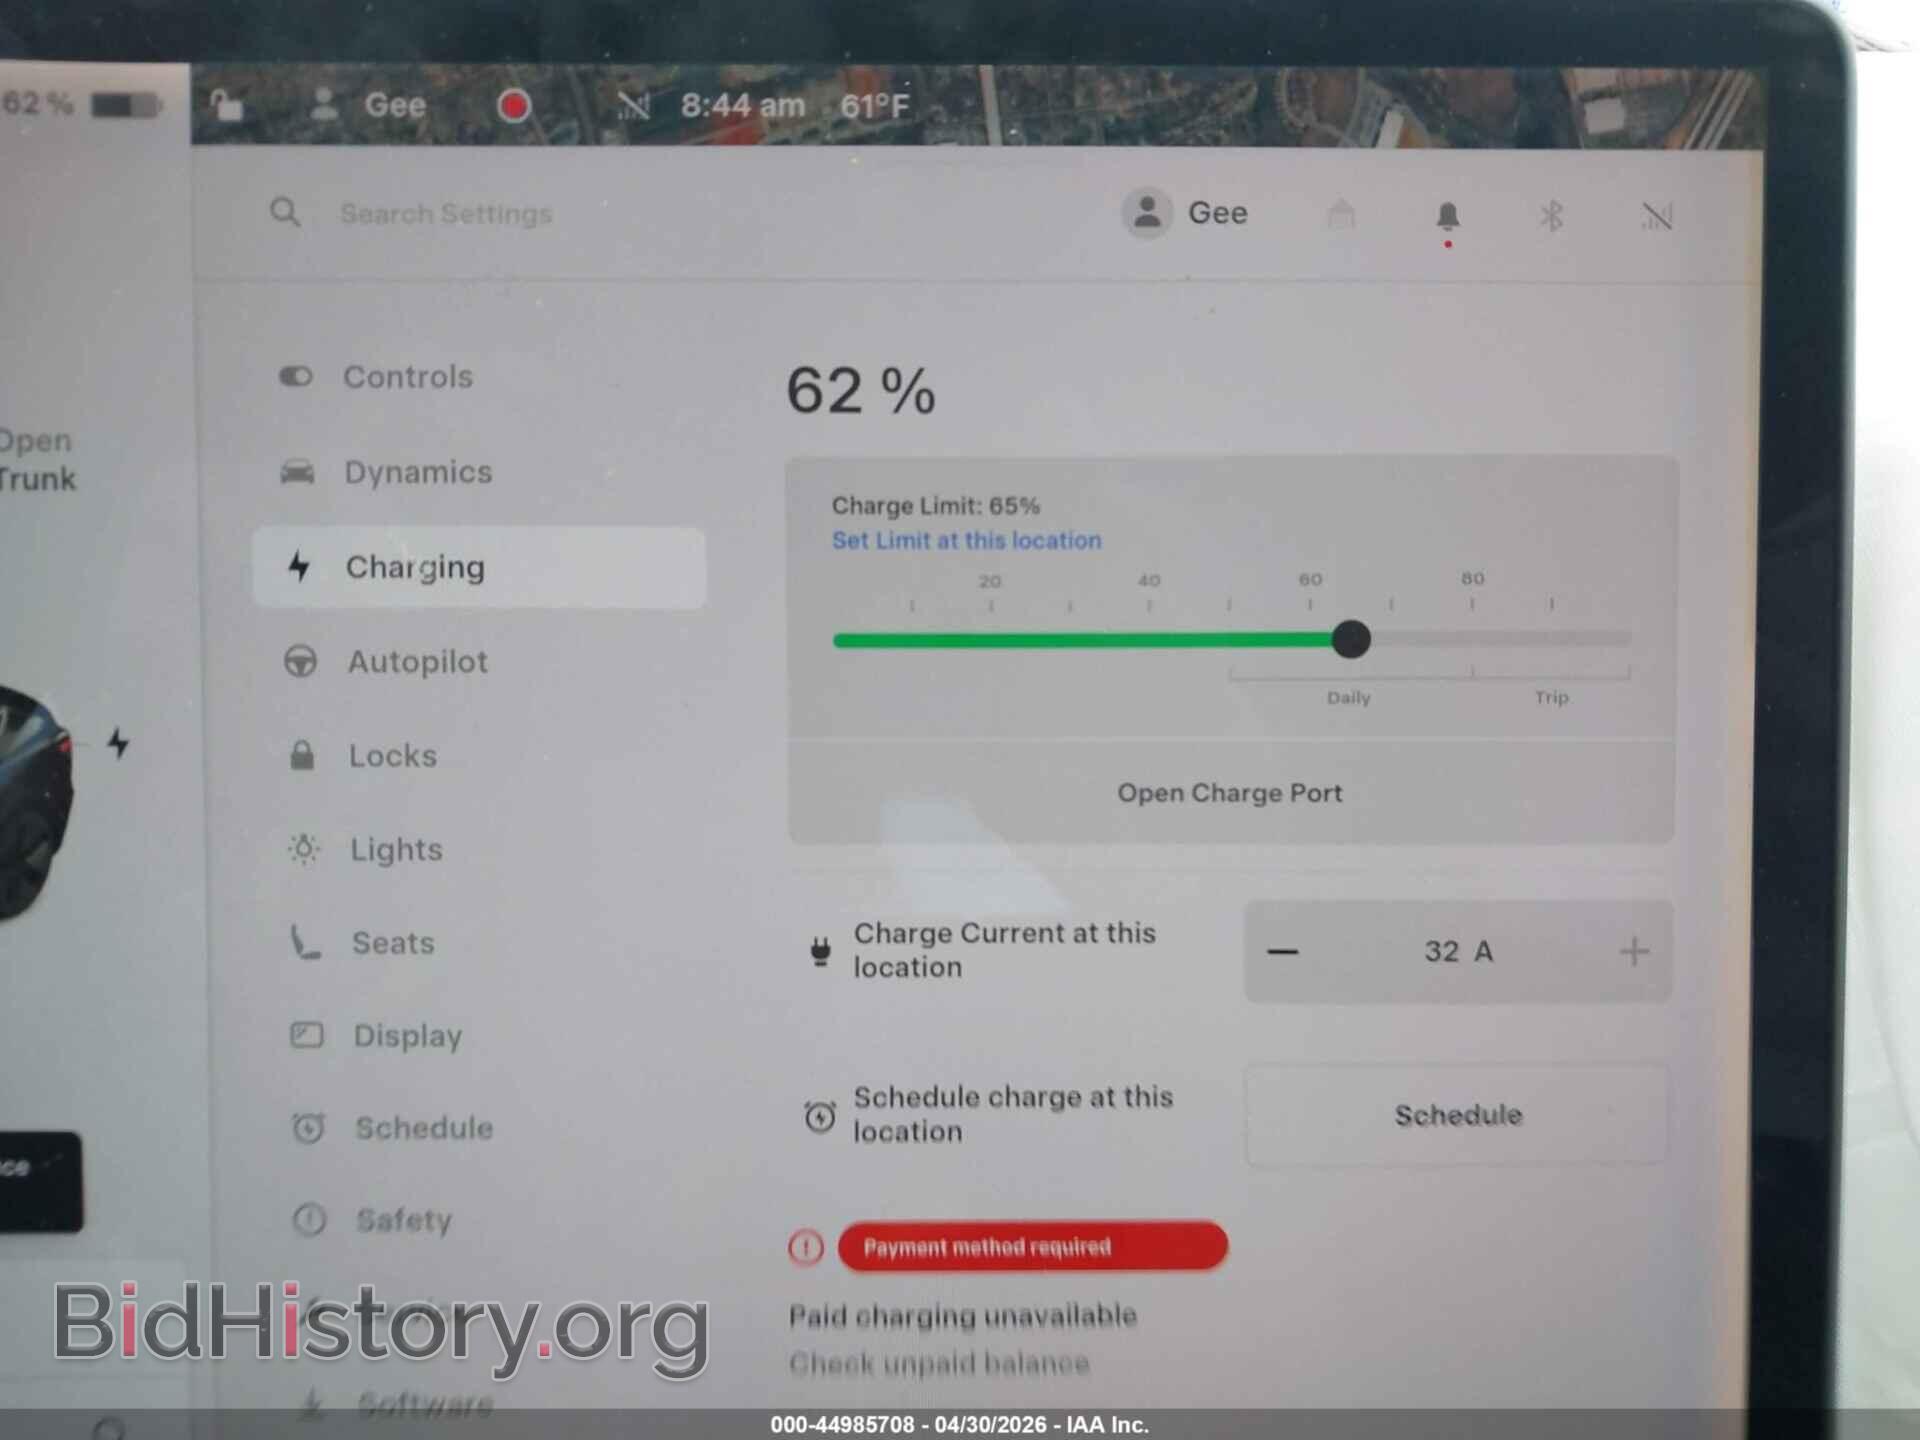This screenshot has width=1920, height=1440.
Task: Decrease charge current with minus button
Action: 1283,951
